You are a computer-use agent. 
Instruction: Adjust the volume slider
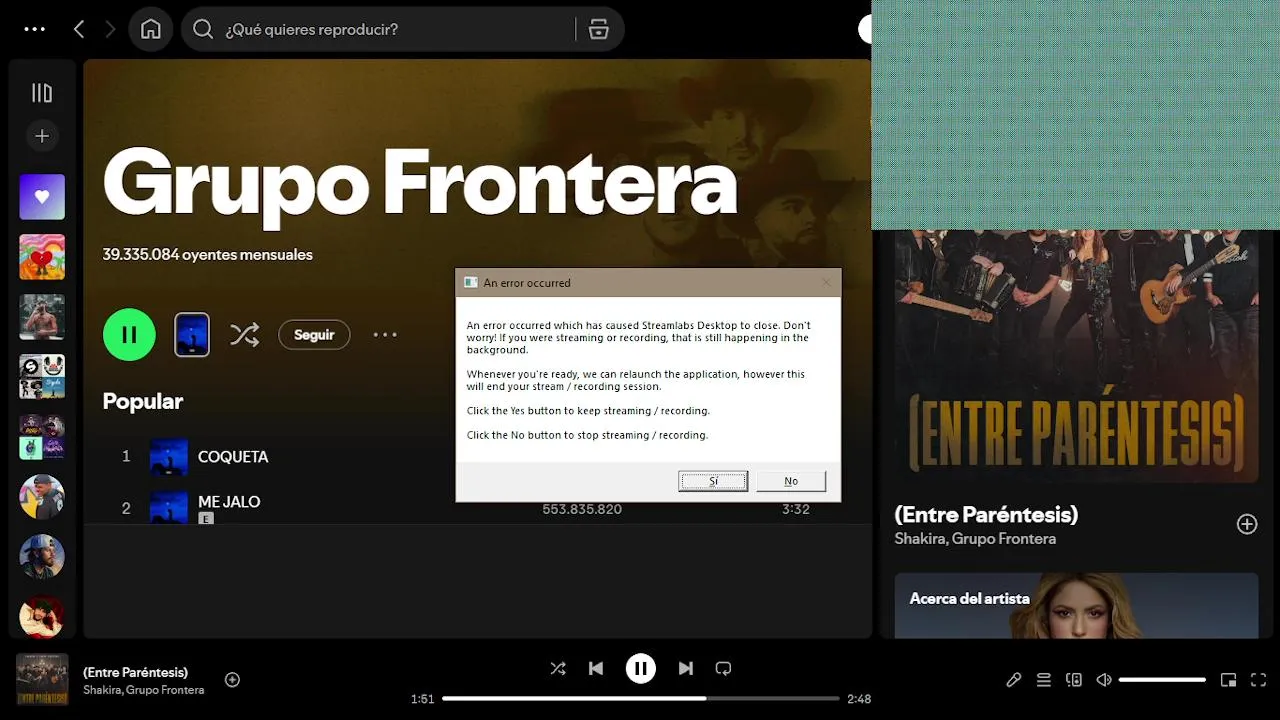(1162, 680)
